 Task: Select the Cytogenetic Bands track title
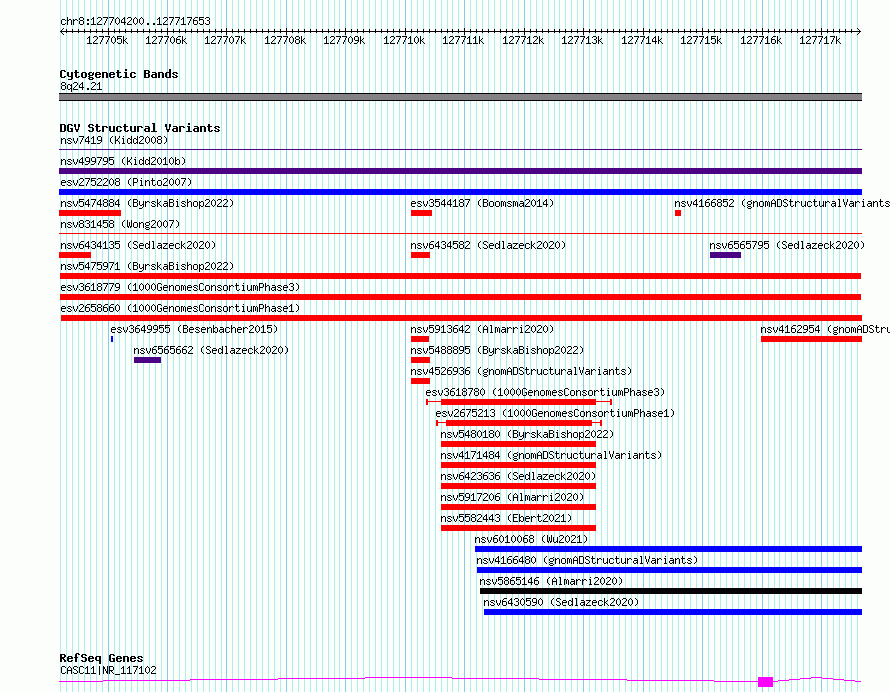[119, 74]
